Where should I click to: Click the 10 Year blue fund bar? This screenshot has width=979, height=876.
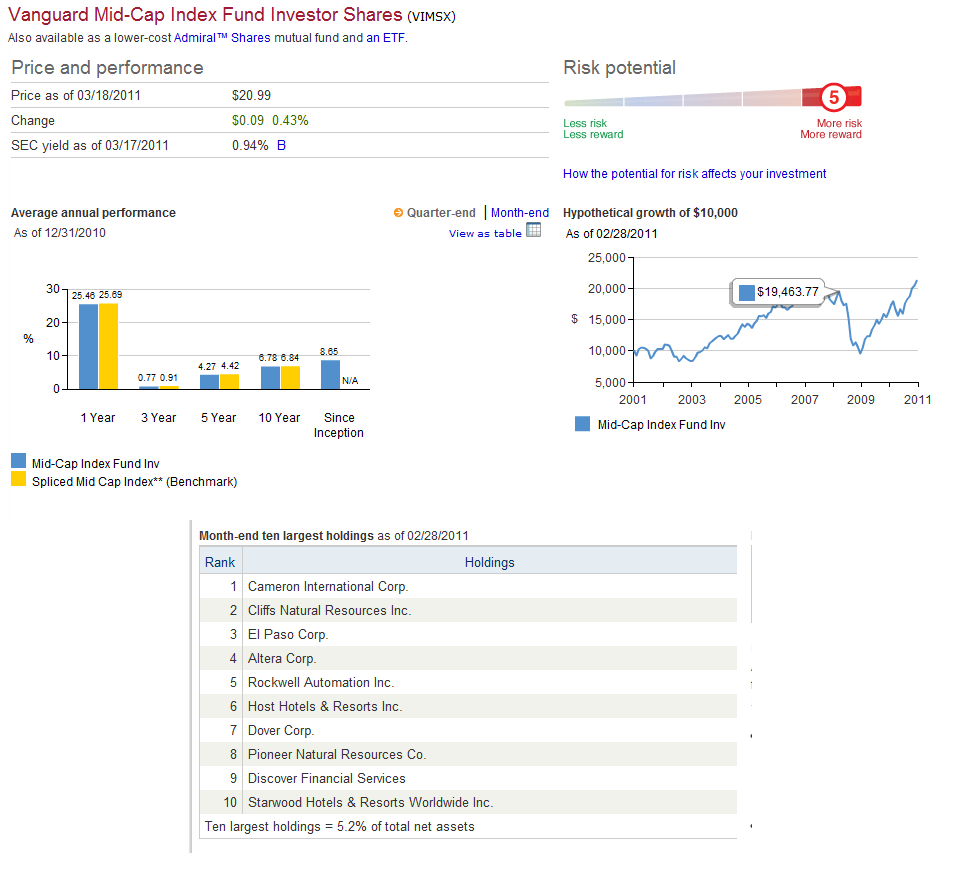coord(270,378)
